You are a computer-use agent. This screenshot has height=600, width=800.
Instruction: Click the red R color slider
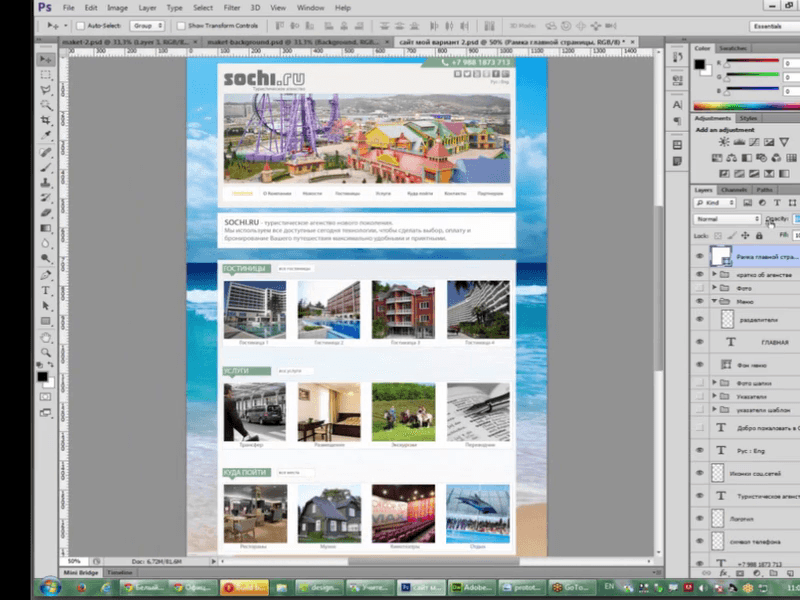tap(752, 63)
